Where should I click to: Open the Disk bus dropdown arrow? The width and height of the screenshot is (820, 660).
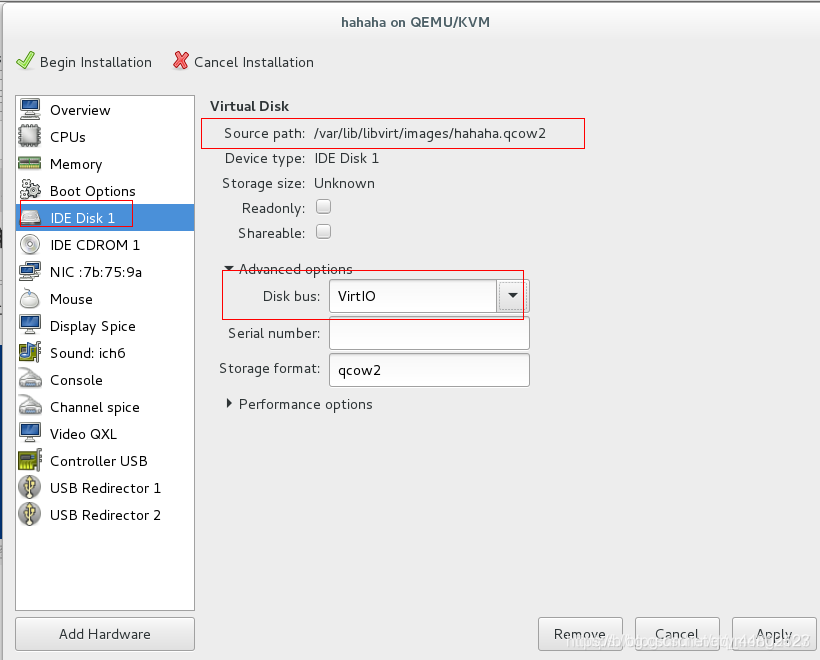coord(512,295)
